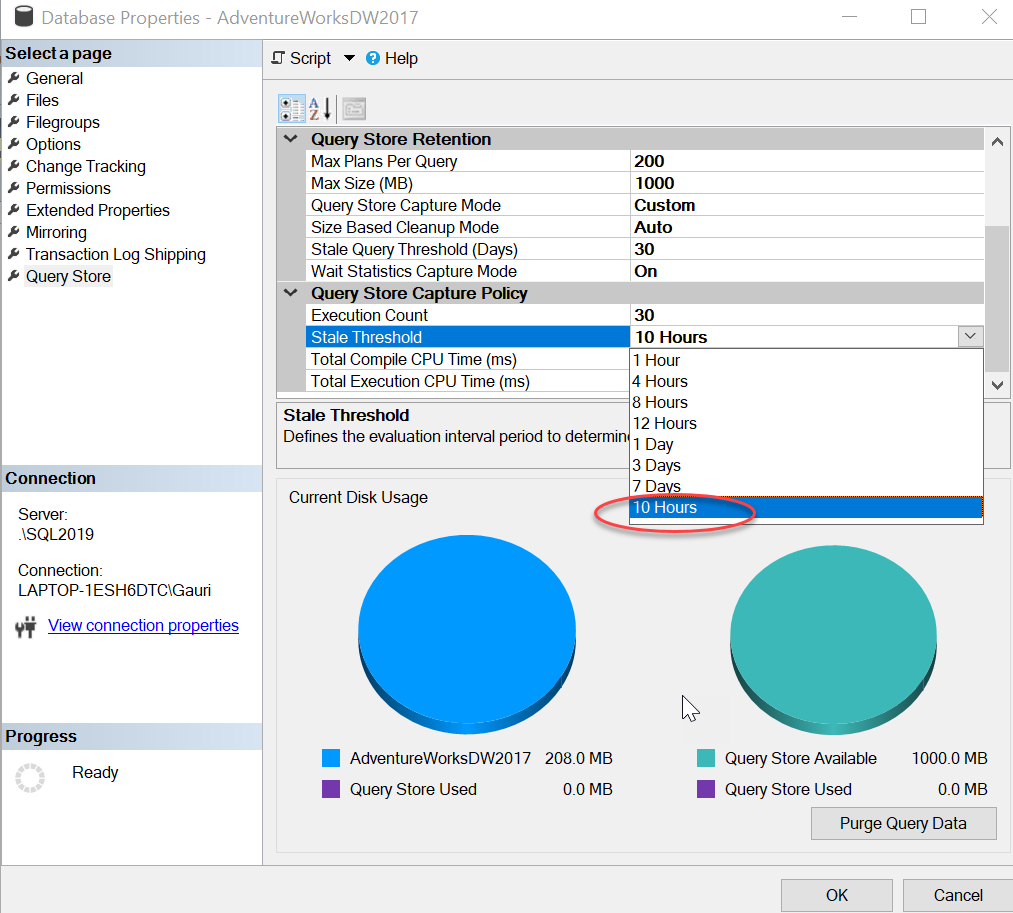Collapse the Query Store Capture Policy section
This screenshot has height=913, width=1013.
pos(291,293)
